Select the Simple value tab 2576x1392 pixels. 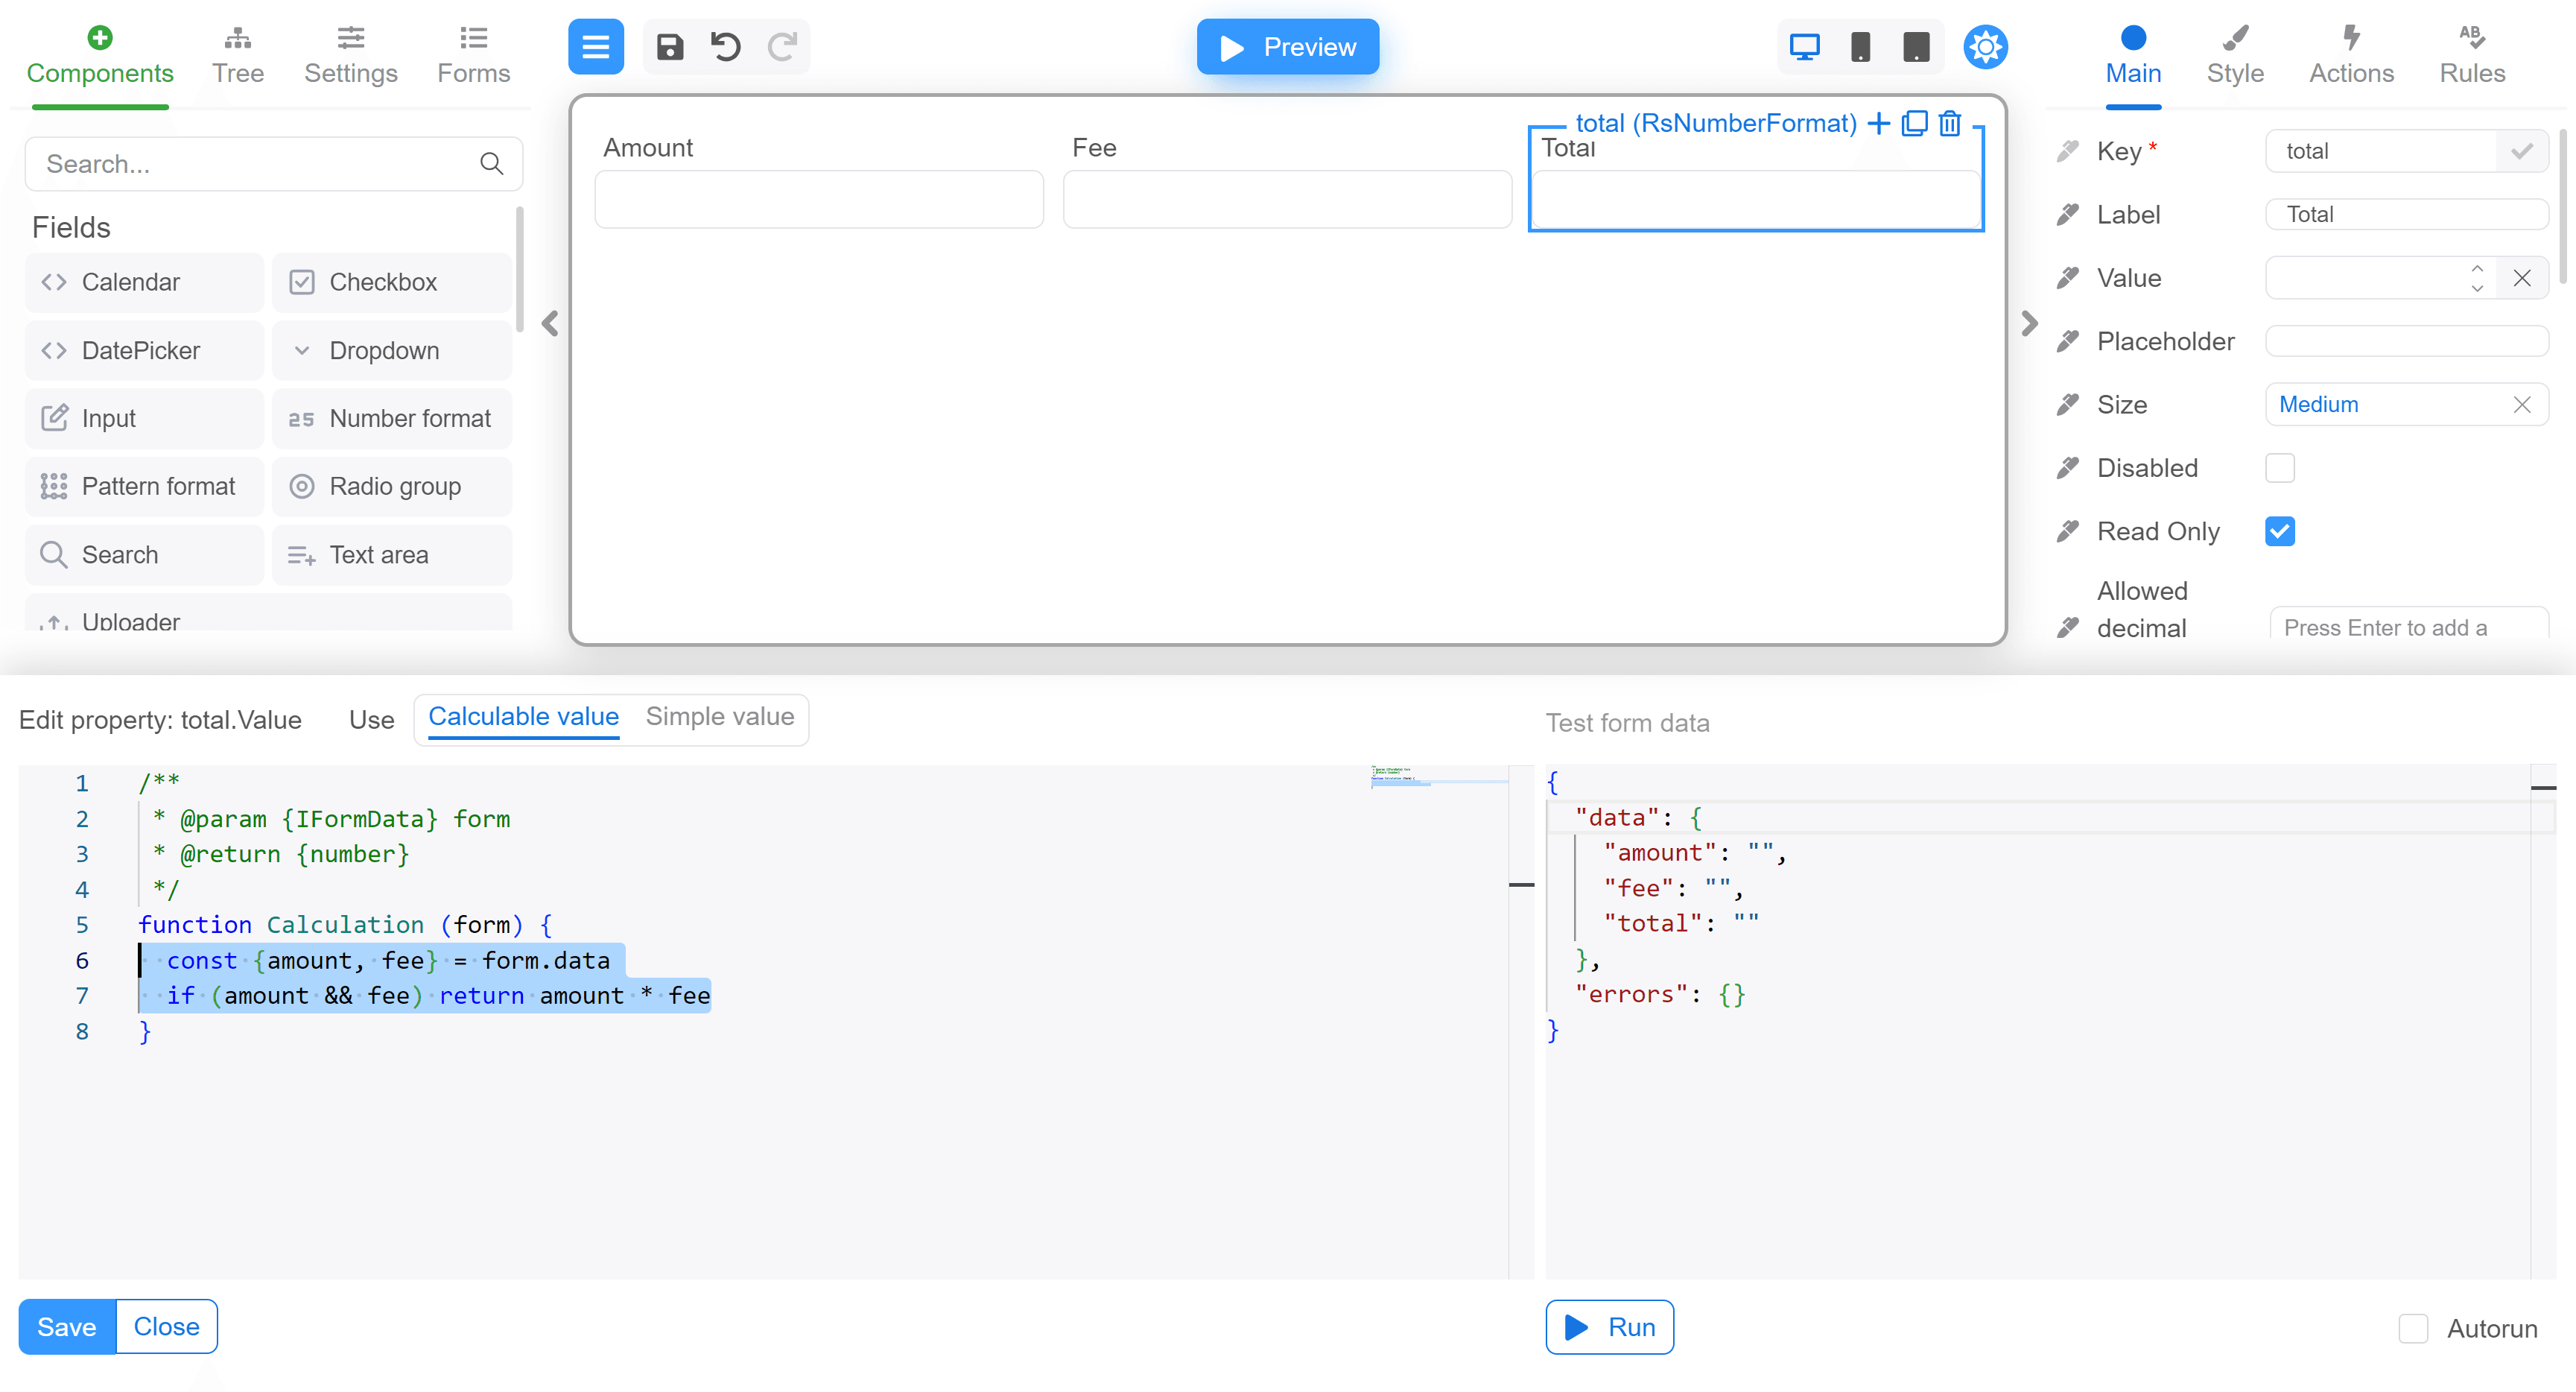click(x=719, y=717)
